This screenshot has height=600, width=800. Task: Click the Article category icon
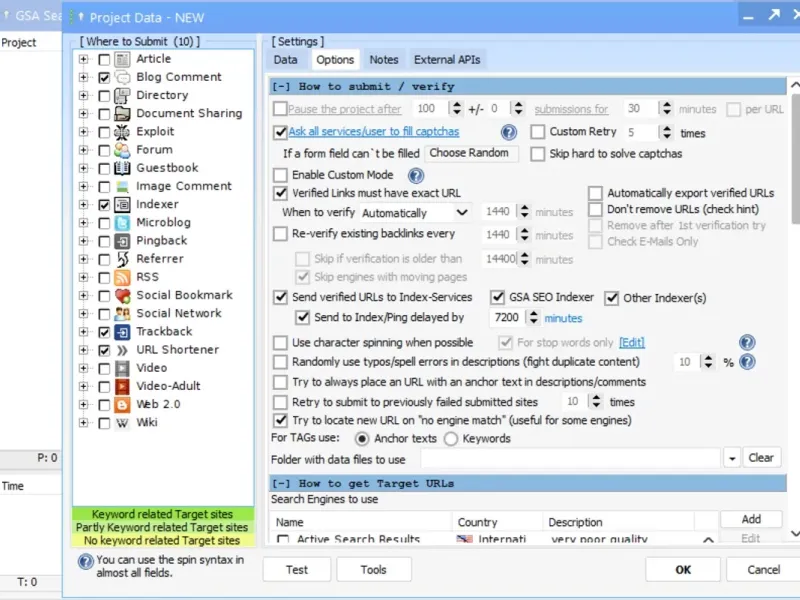tap(122, 59)
